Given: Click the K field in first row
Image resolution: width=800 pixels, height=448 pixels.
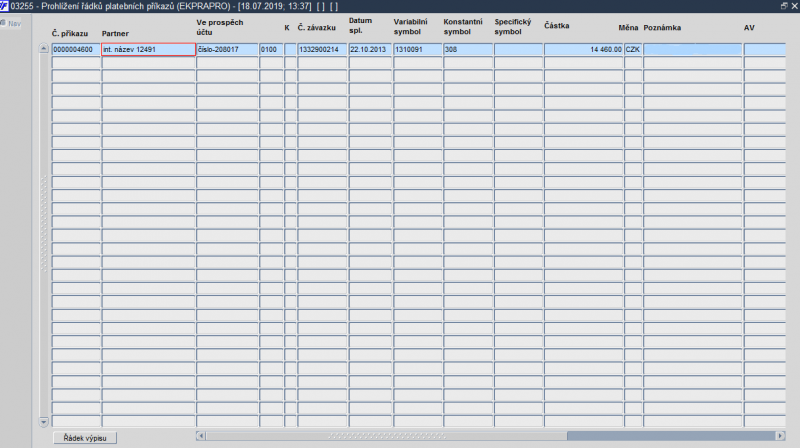Looking at the screenshot, I should [290, 49].
